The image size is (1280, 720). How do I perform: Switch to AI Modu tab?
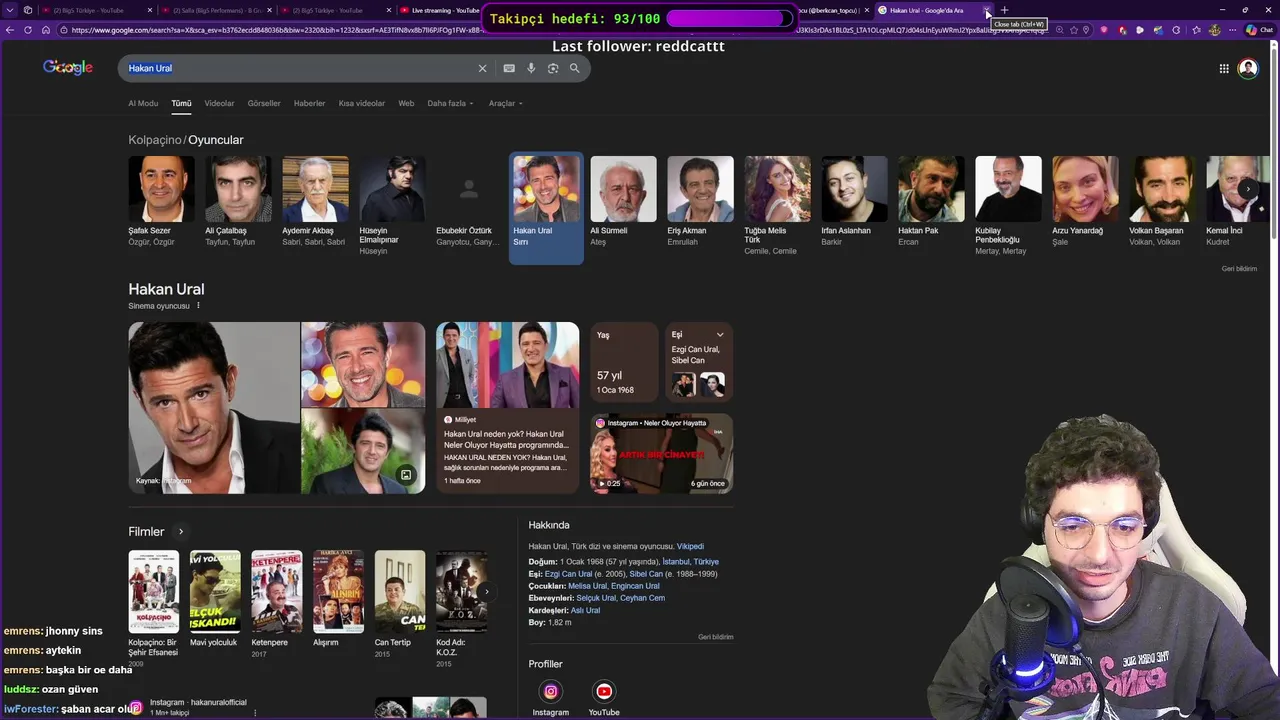[143, 103]
